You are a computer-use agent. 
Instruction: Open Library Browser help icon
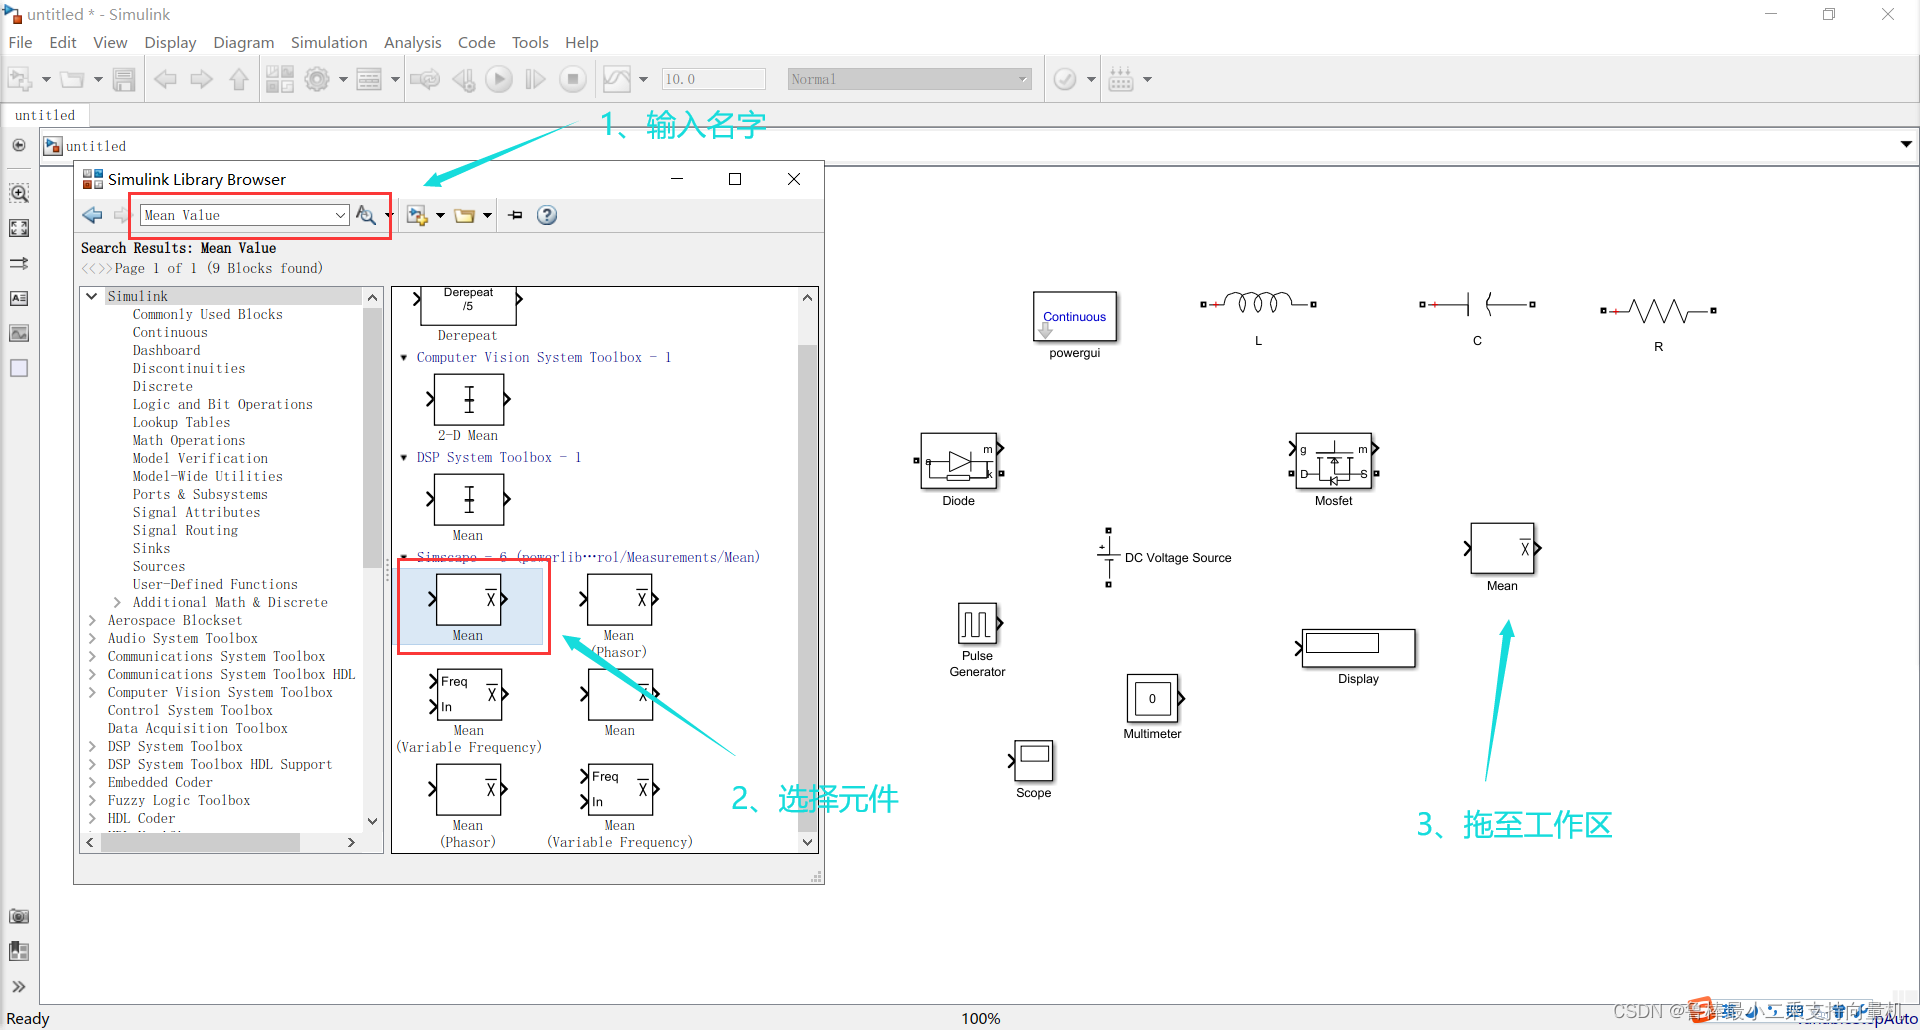click(x=547, y=215)
